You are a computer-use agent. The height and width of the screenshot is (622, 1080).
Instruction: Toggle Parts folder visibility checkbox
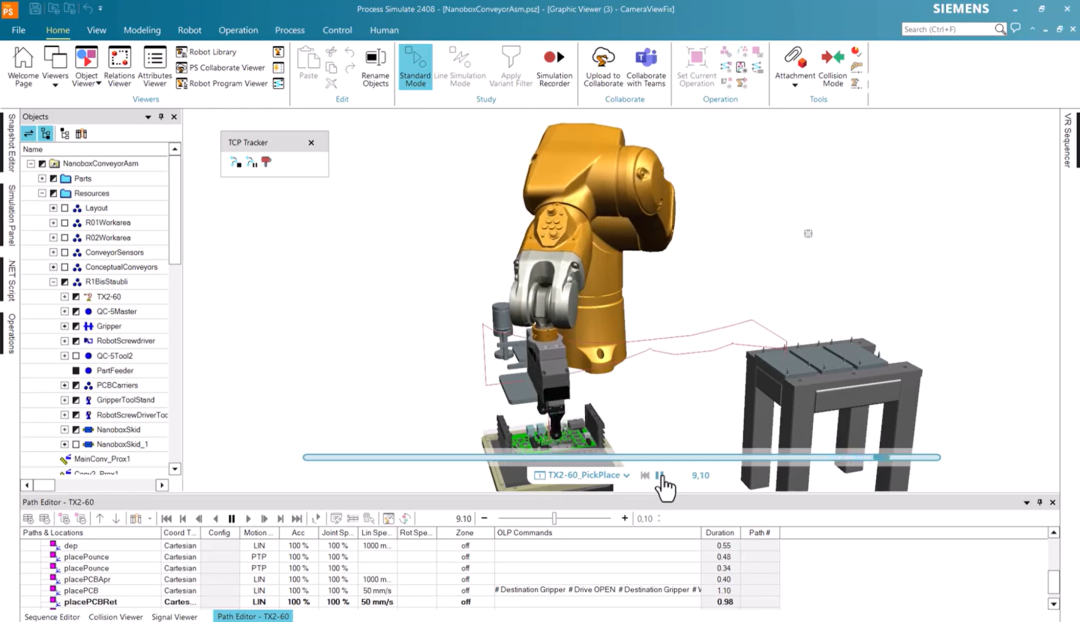coord(54,178)
